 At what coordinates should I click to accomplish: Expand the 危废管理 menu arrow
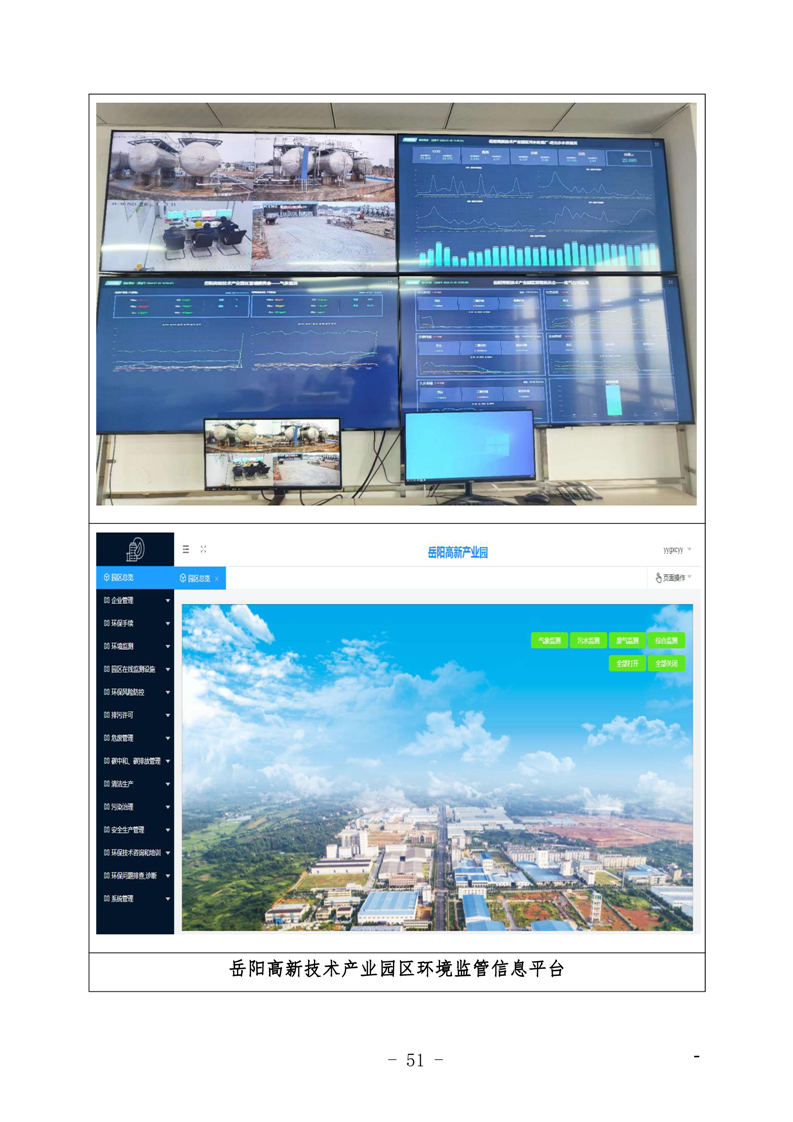pos(167,739)
